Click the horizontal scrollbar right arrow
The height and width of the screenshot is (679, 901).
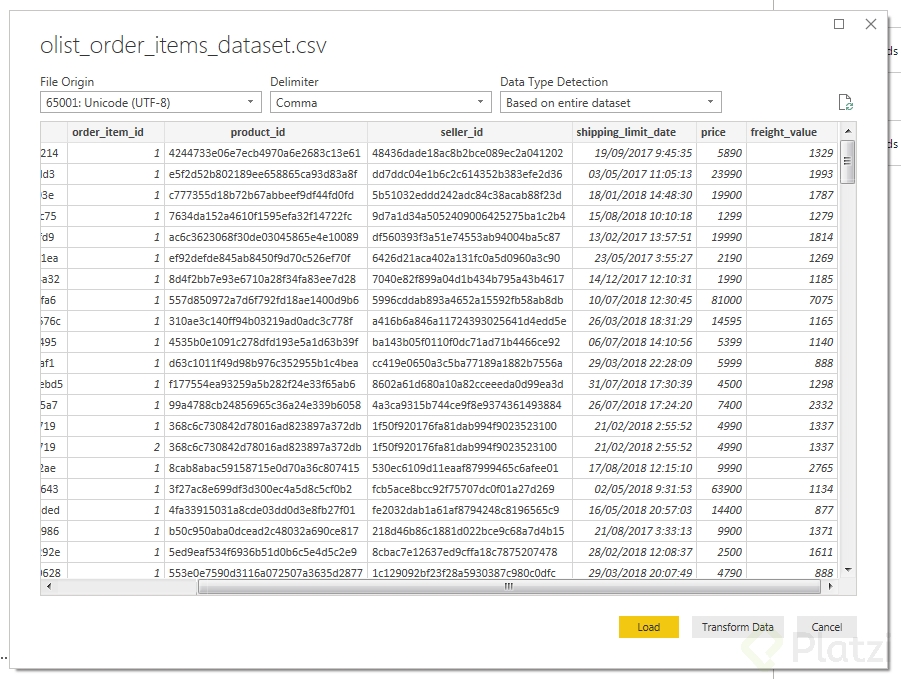pos(829,587)
